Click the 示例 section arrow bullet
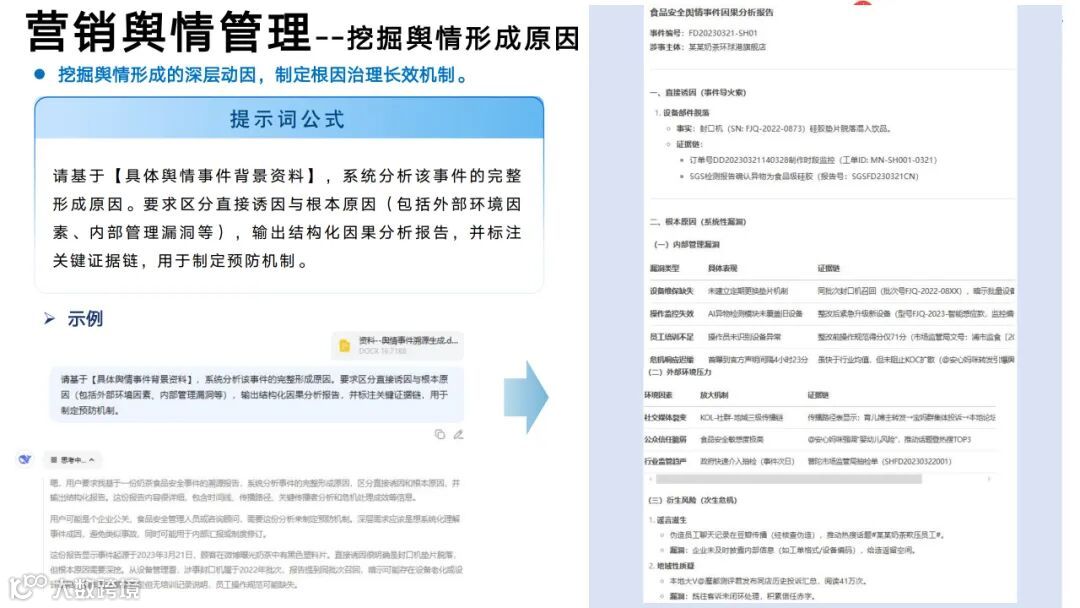 [x=50, y=319]
